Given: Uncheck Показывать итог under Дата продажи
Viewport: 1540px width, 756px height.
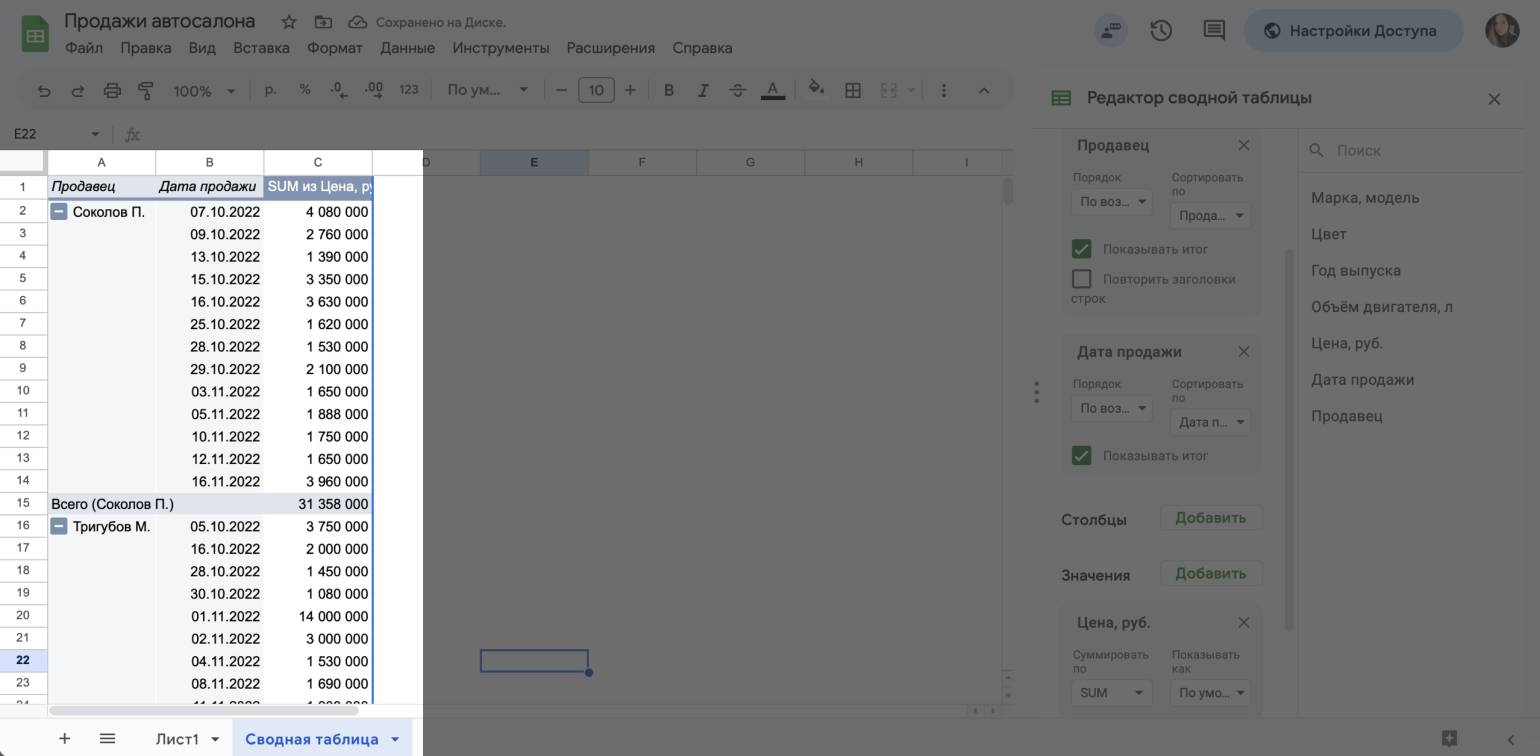Looking at the screenshot, I should pyautogui.click(x=1081, y=455).
